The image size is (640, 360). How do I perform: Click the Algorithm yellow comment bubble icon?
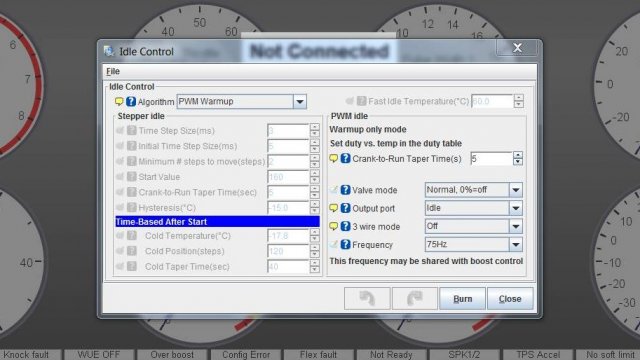click(x=119, y=102)
